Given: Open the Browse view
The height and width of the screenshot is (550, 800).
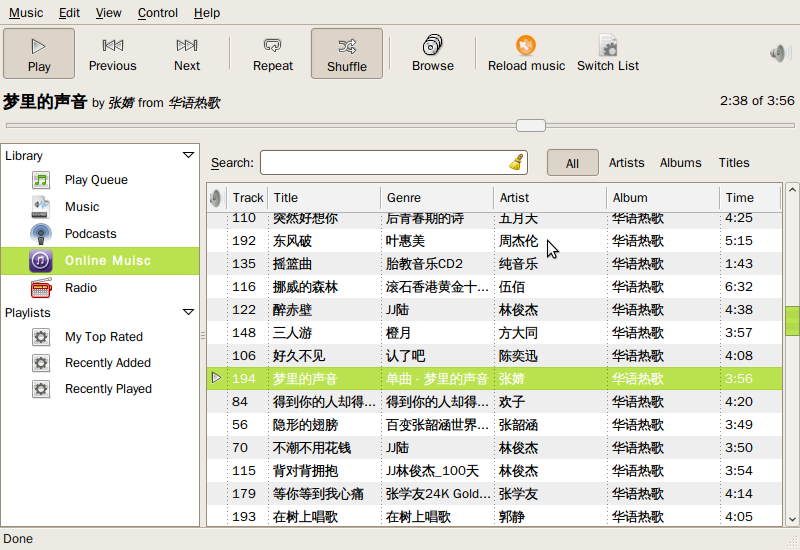Looking at the screenshot, I should (x=433, y=54).
